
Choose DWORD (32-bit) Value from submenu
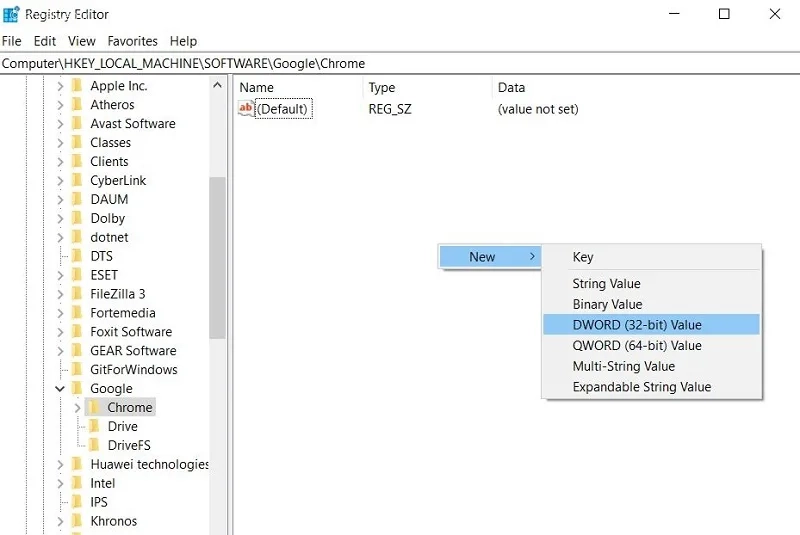pyautogui.click(x=652, y=324)
